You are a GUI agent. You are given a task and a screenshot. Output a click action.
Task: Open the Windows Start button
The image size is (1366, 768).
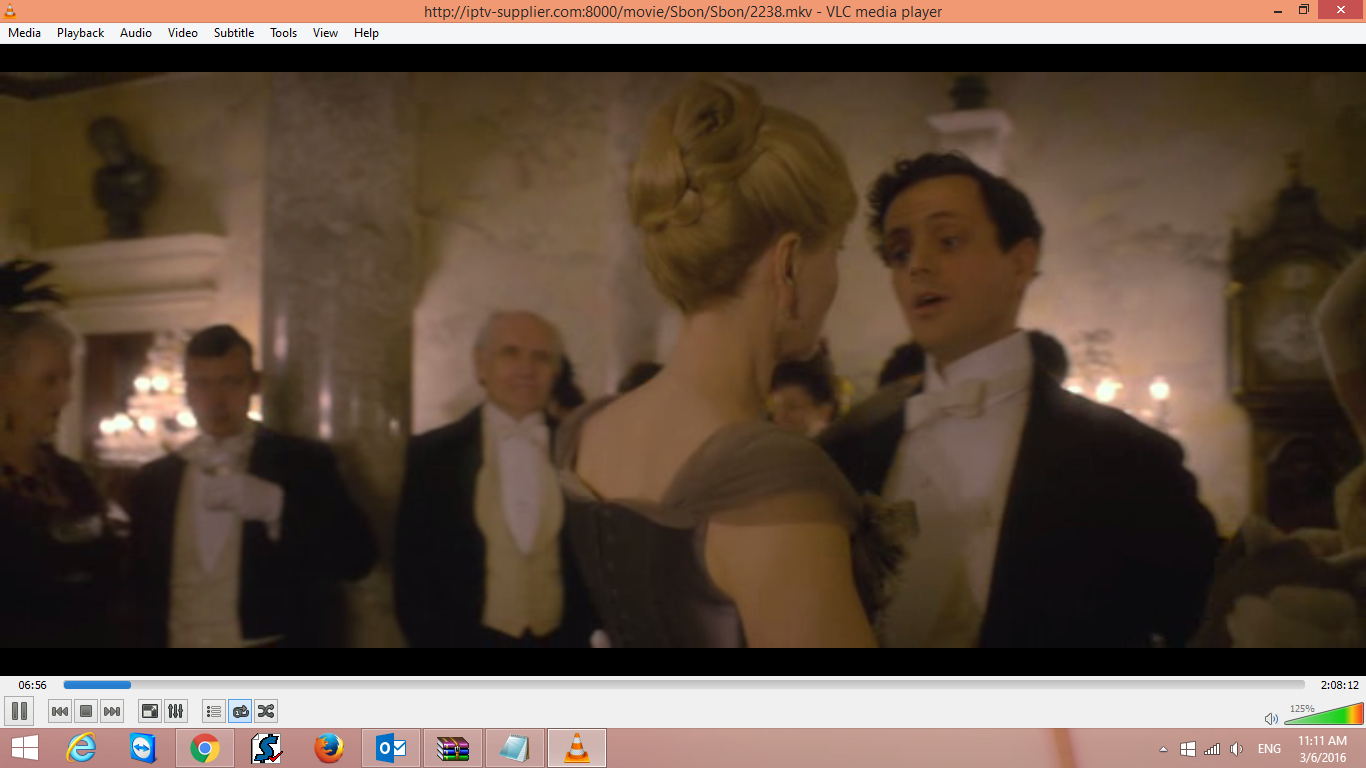tap(25, 748)
